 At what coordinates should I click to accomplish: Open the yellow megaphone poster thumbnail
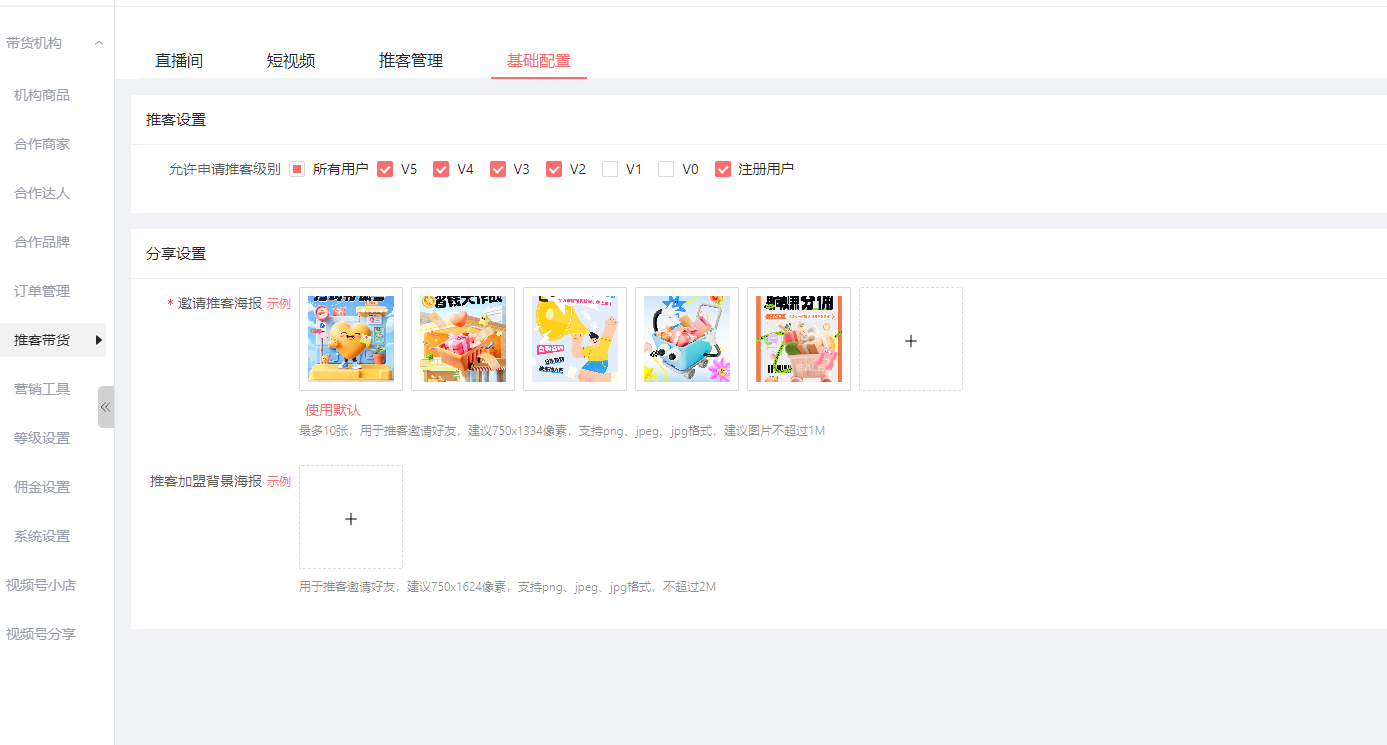[574, 339]
